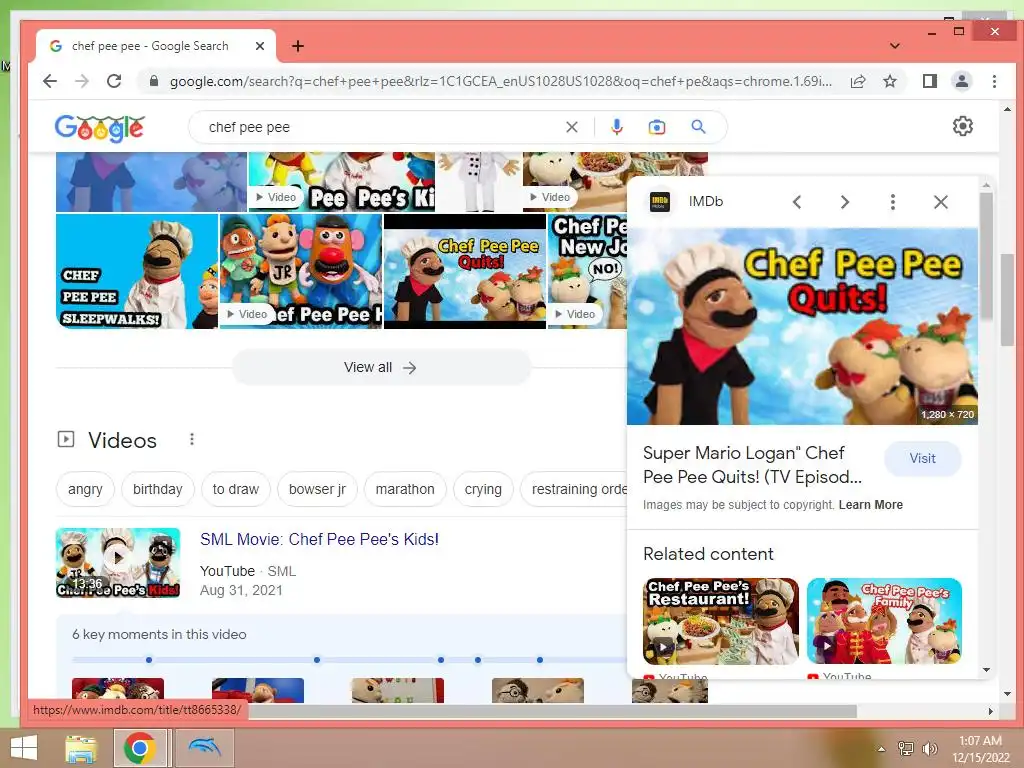This screenshot has width=1024, height=768.
Task: Filter videos by crying chip
Action: pyautogui.click(x=483, y=489)
